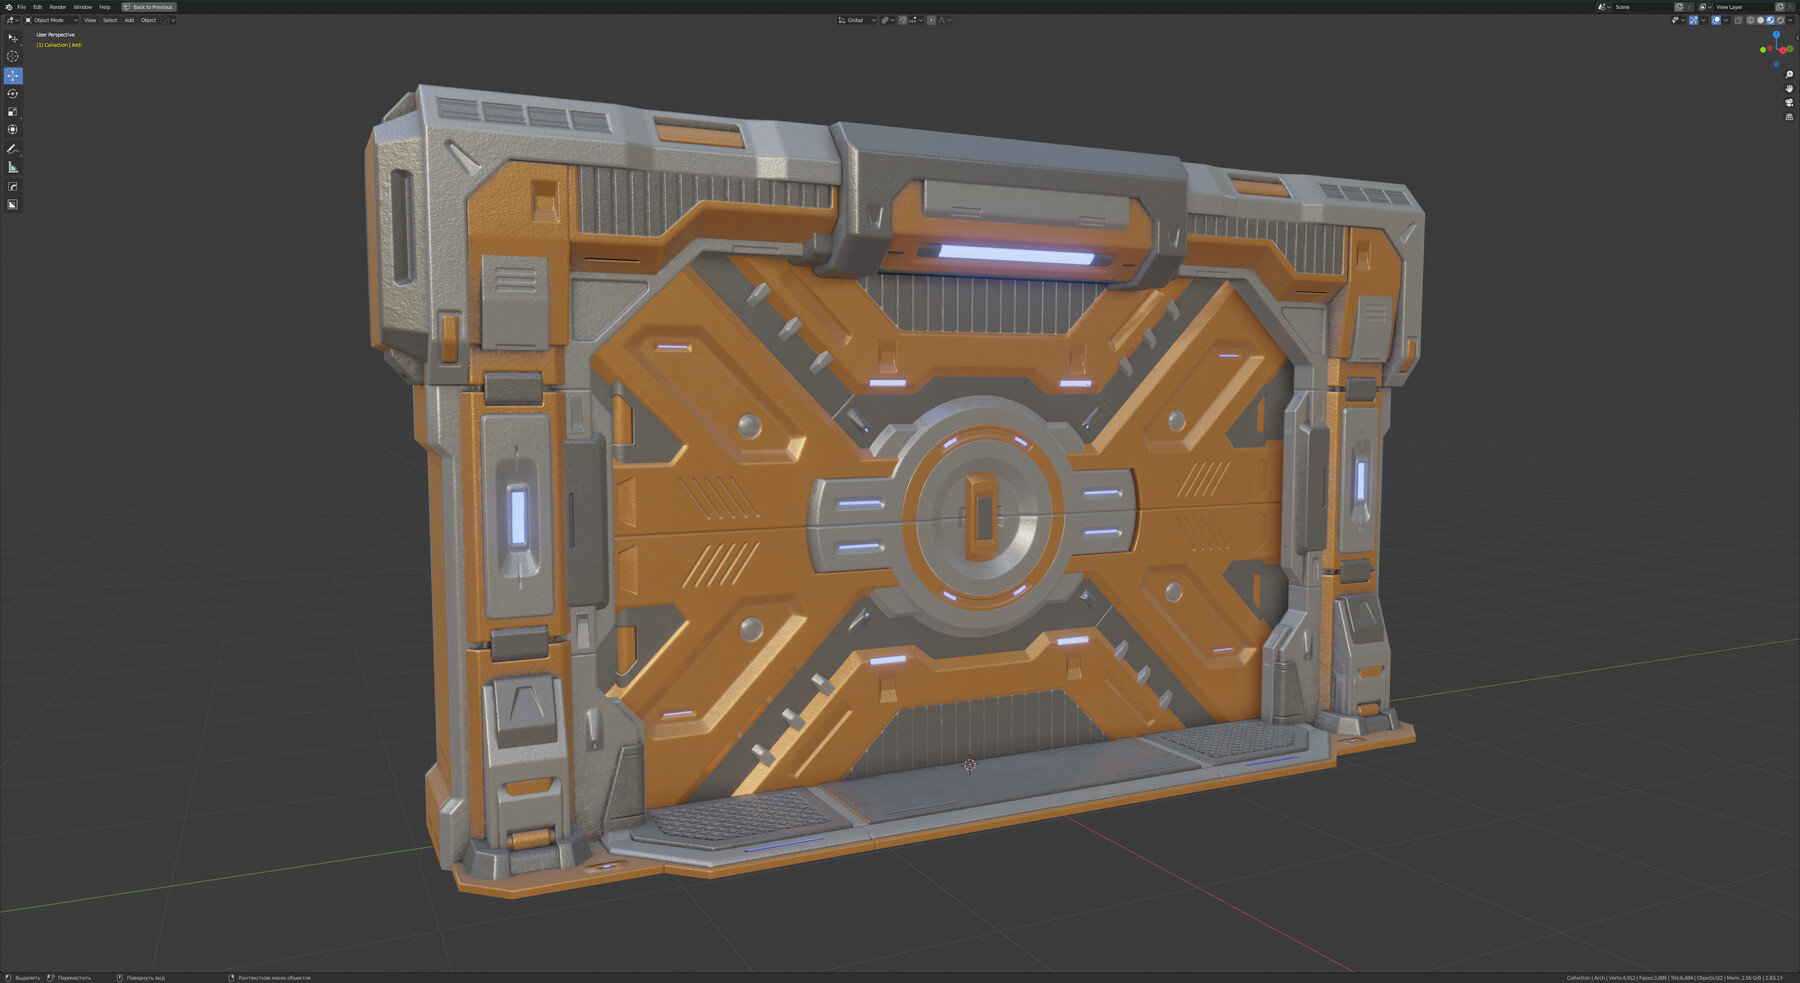1800x983 pixels.
Task: Open the Object Mode dropdown
Action: point(51,20)
